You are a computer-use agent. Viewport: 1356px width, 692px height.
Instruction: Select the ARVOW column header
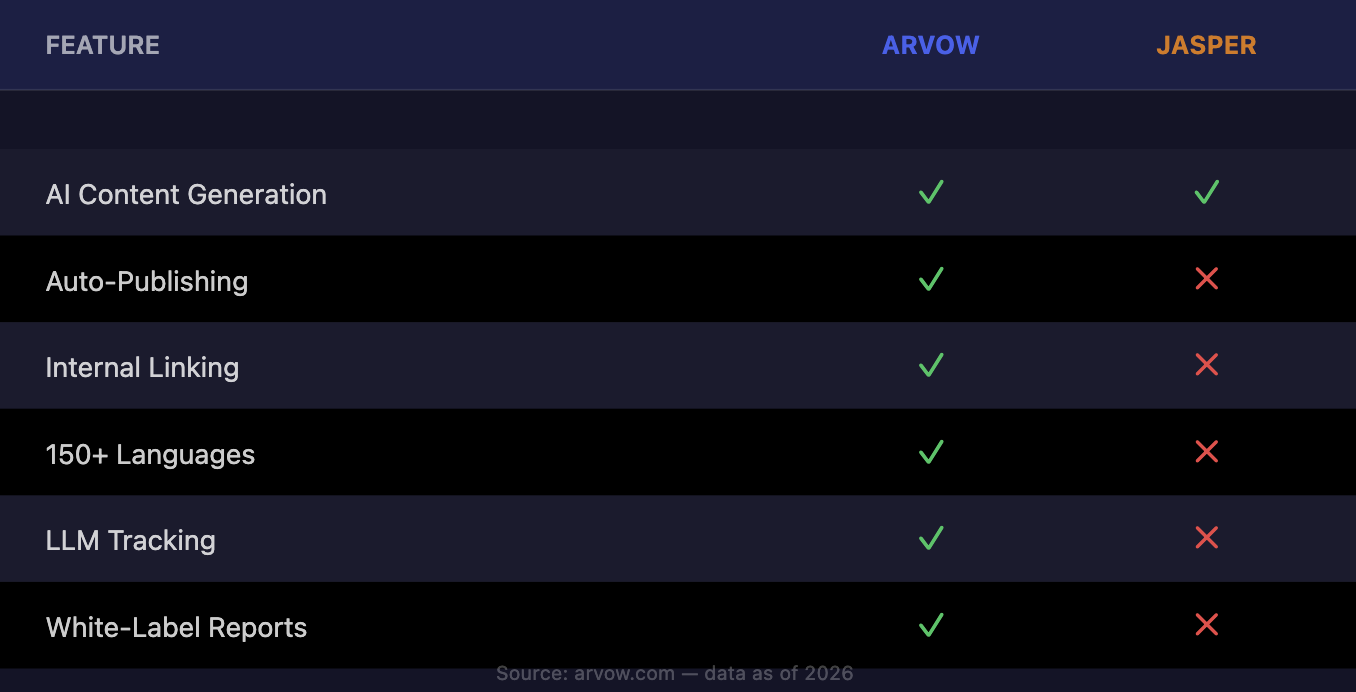coord(930,45)
